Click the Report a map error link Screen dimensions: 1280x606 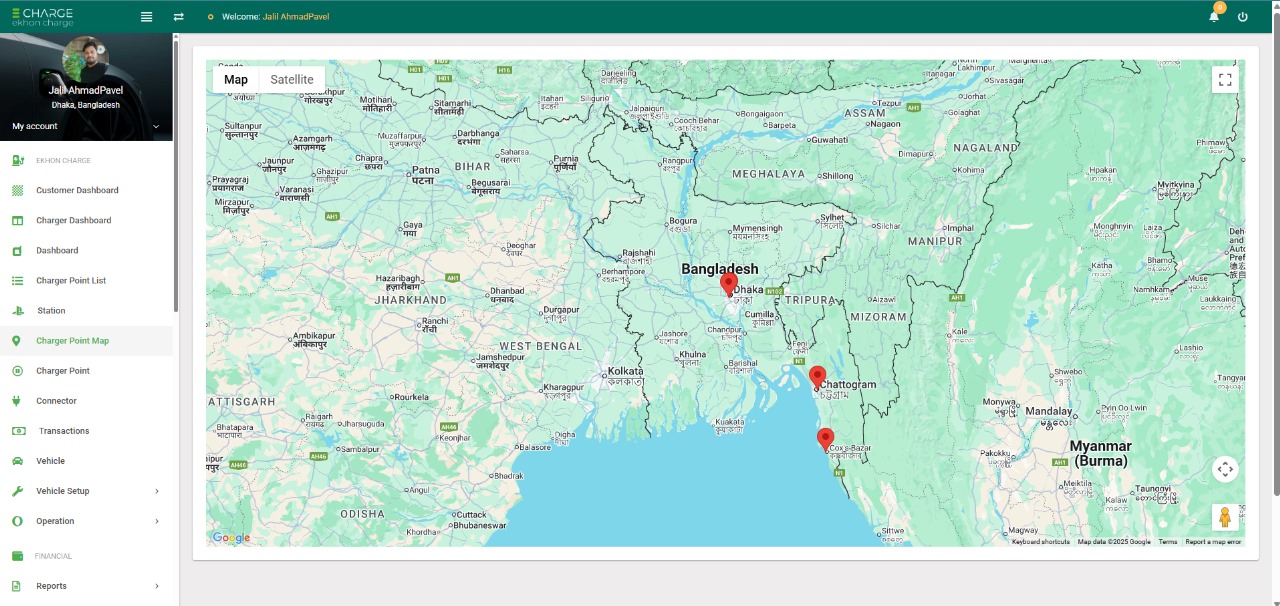pyautogui.click(x=1213, y=542)
